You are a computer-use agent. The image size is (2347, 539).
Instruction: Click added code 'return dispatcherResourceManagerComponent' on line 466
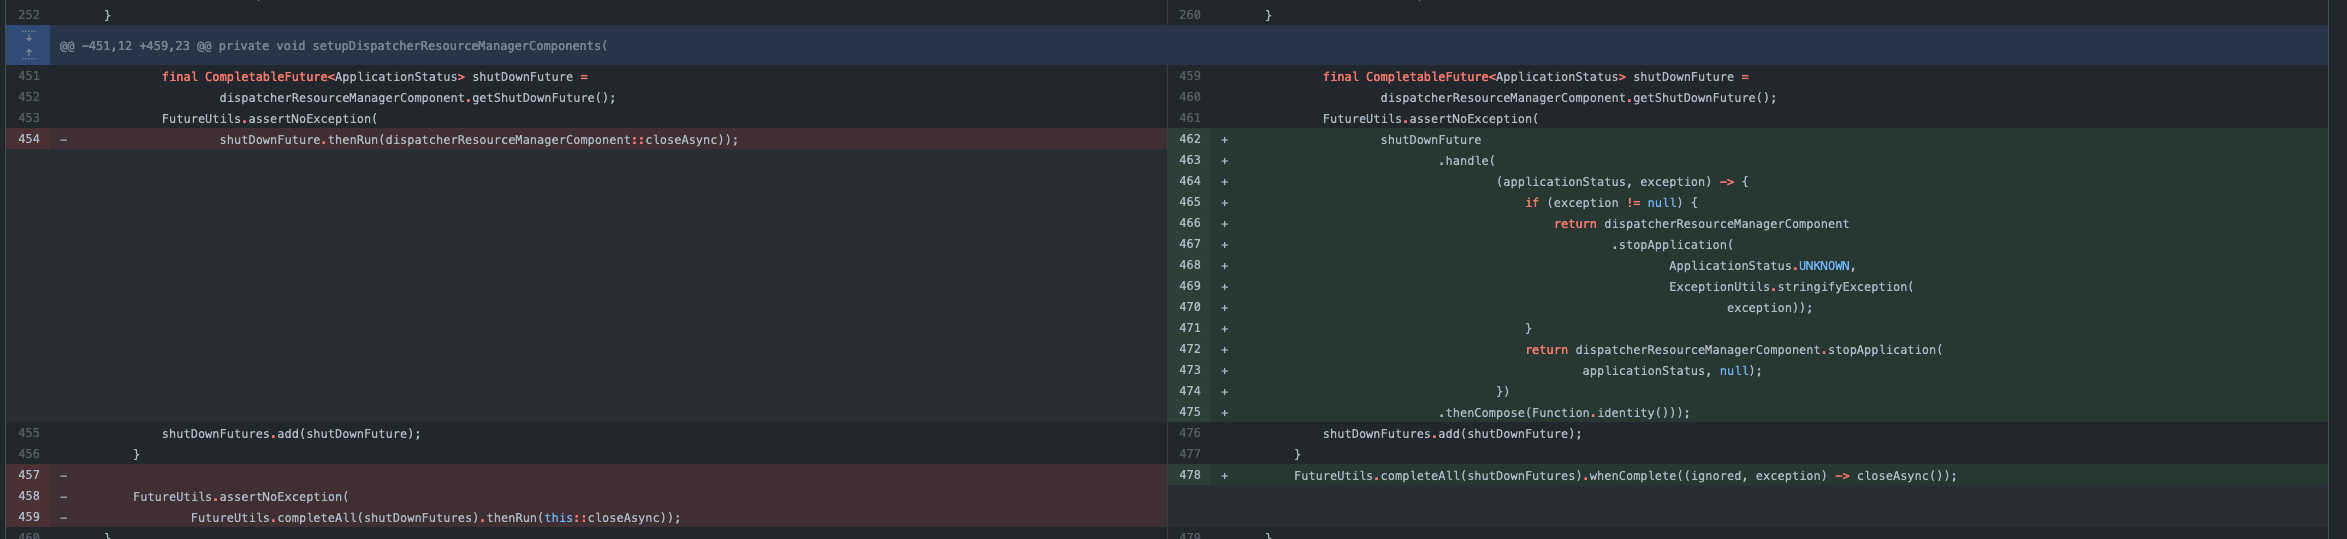pos(1702,224)
